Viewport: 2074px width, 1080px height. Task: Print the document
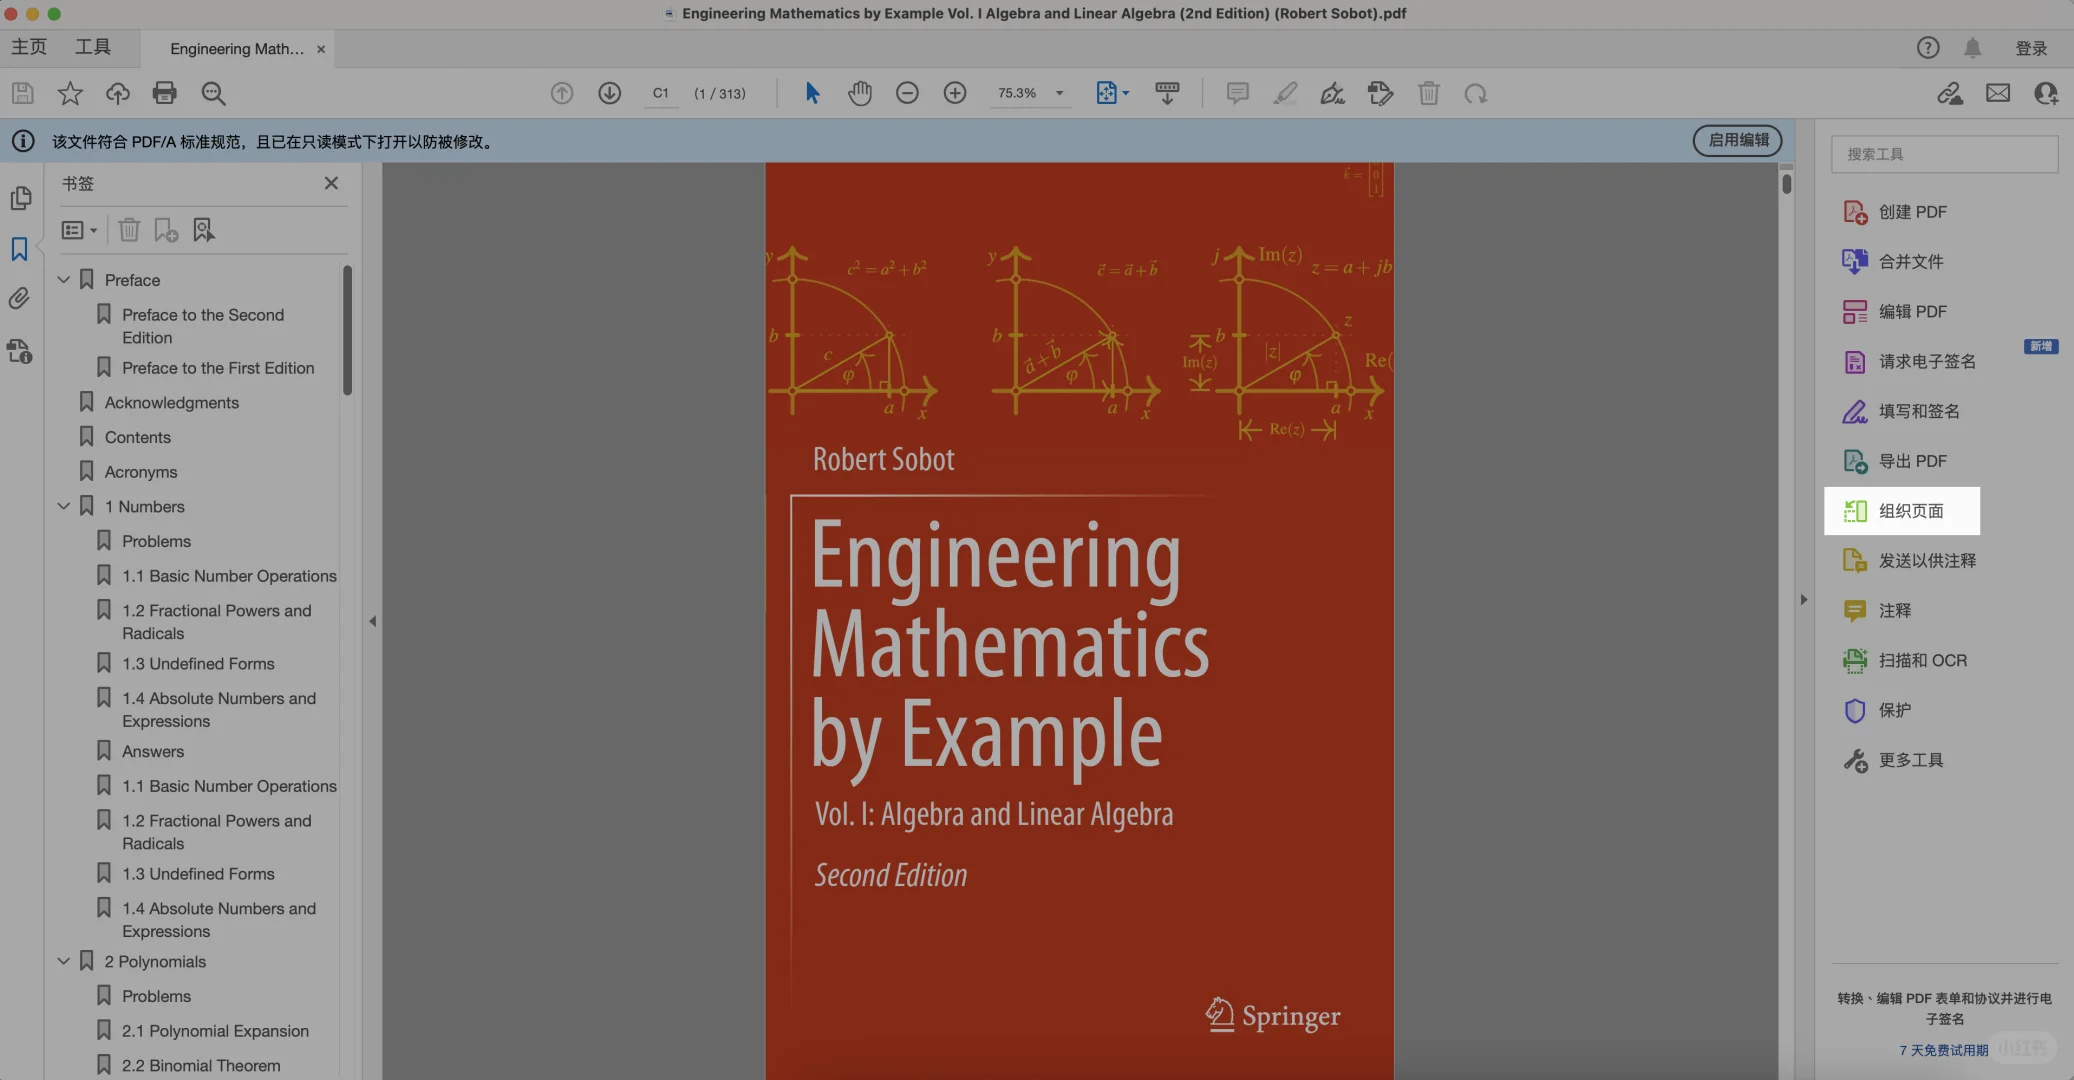tap(165, 93)
